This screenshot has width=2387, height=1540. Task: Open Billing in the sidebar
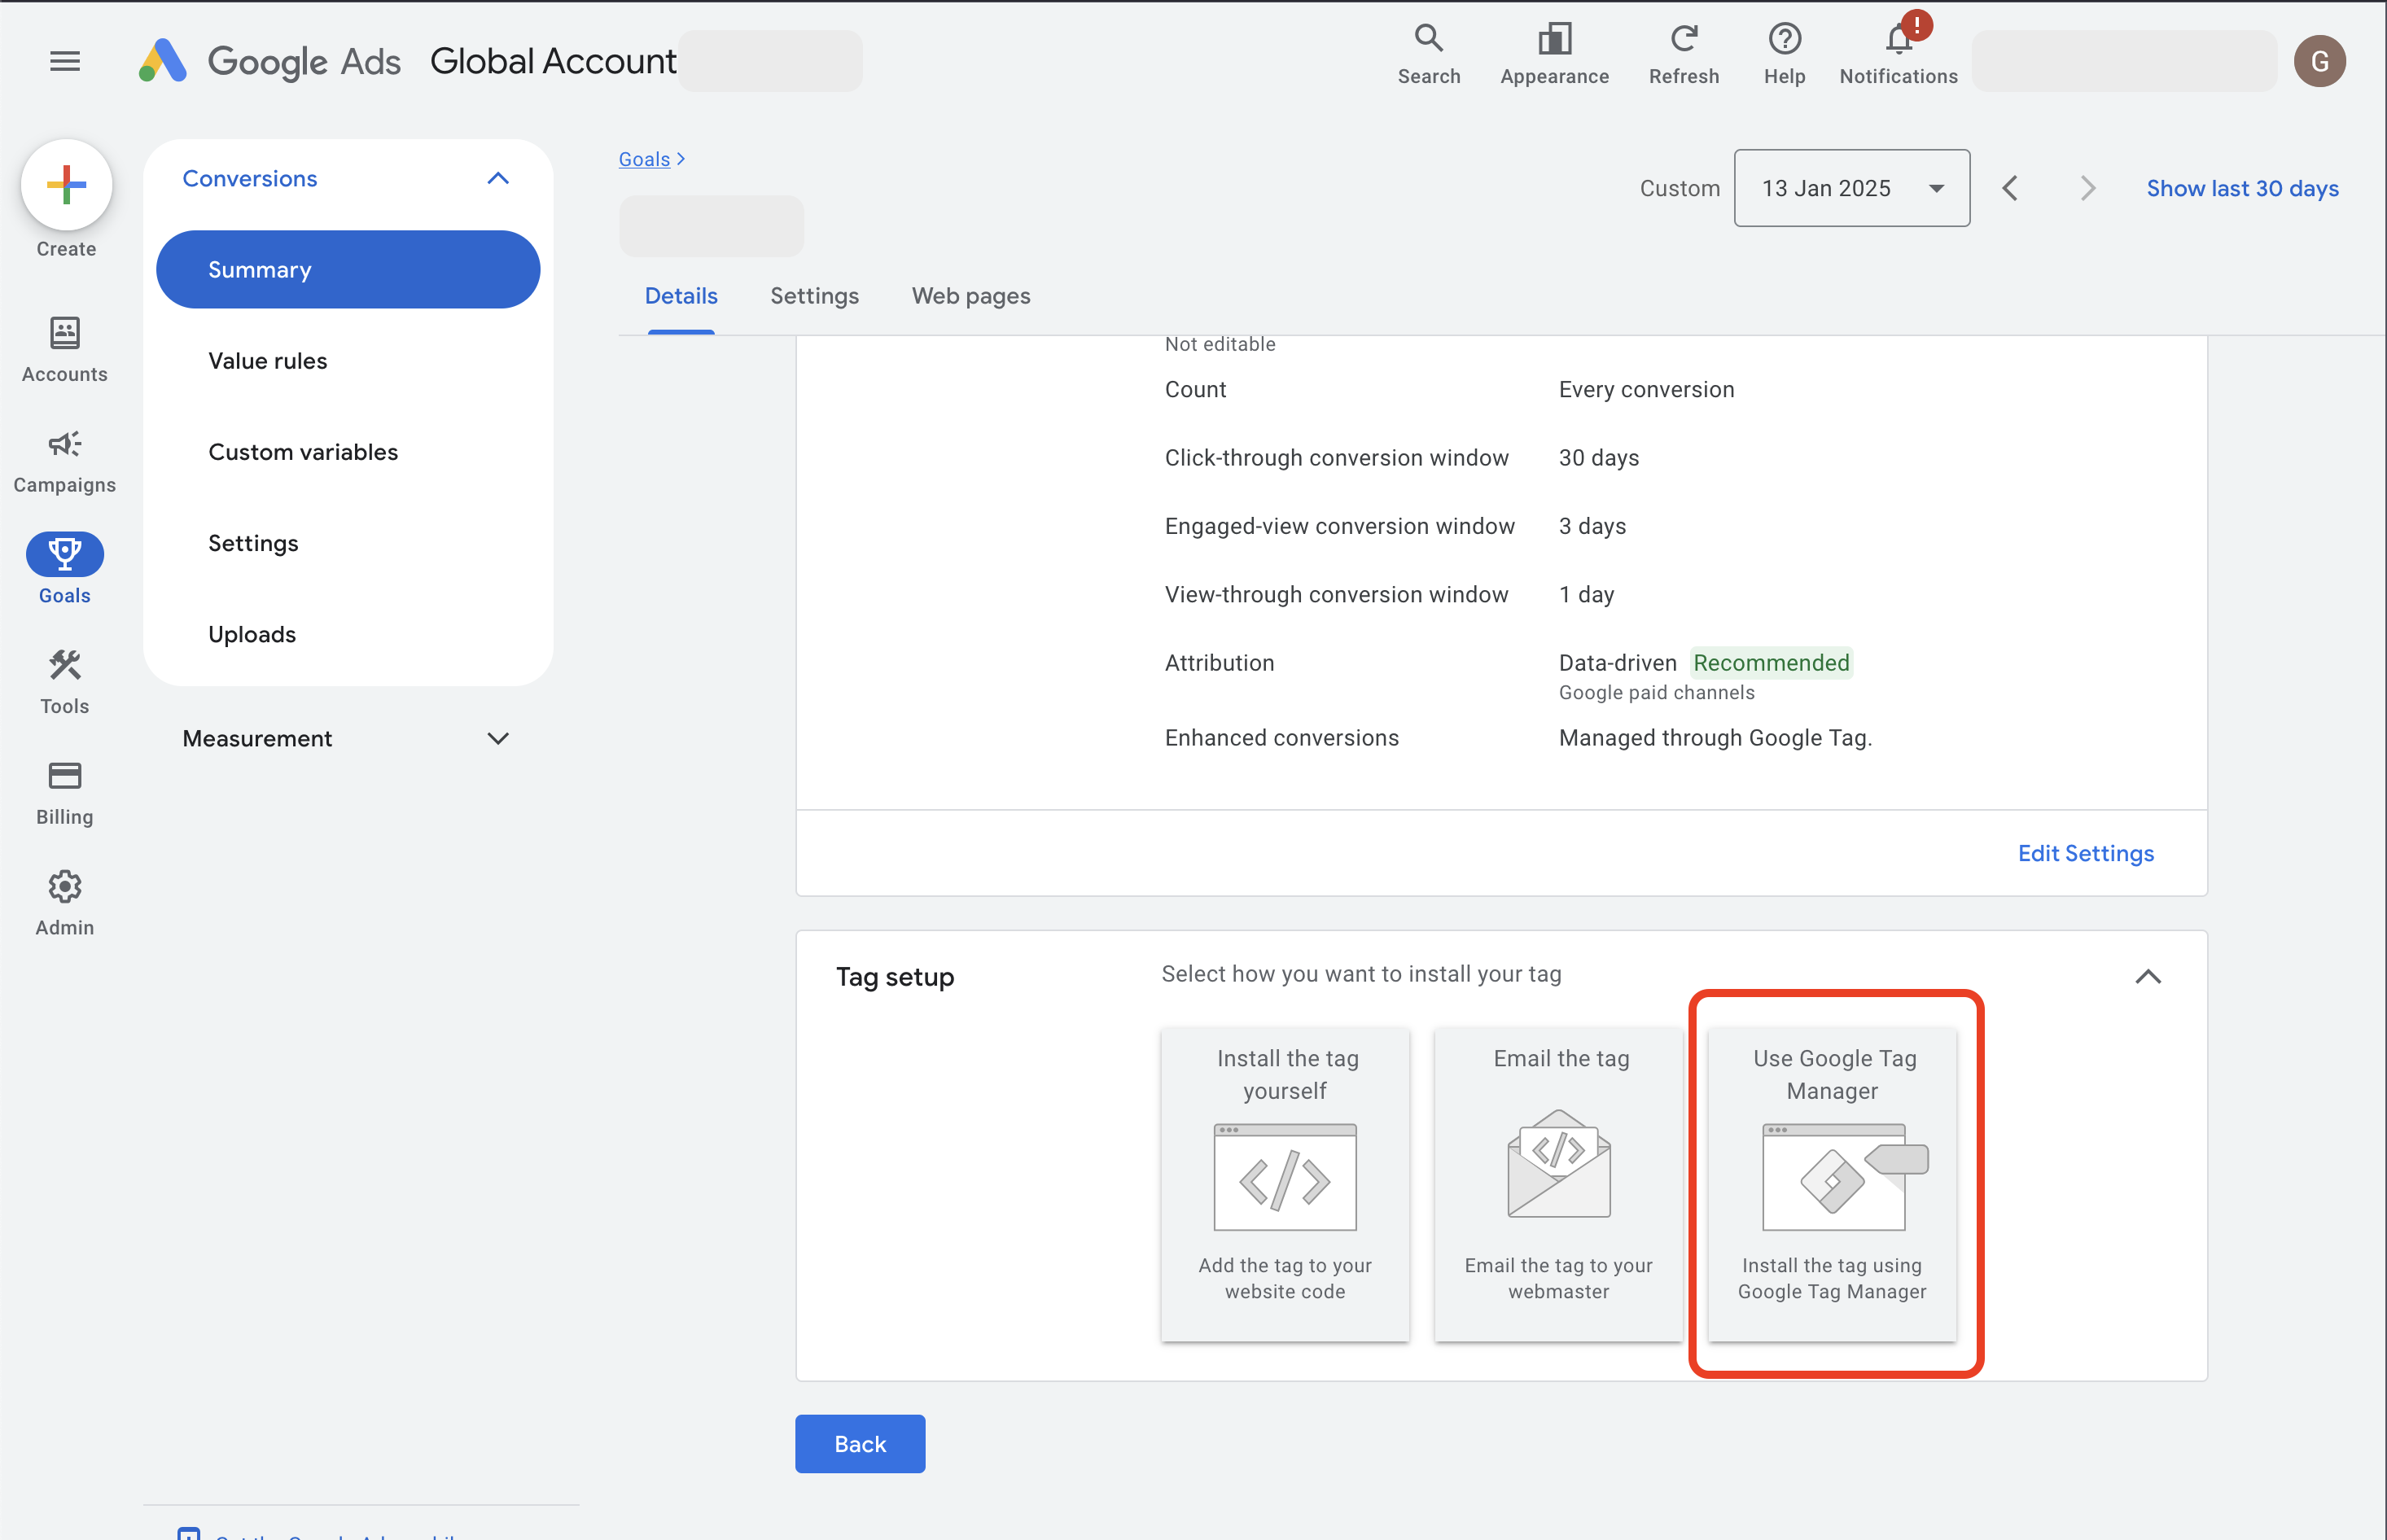[x=65, y=793]
